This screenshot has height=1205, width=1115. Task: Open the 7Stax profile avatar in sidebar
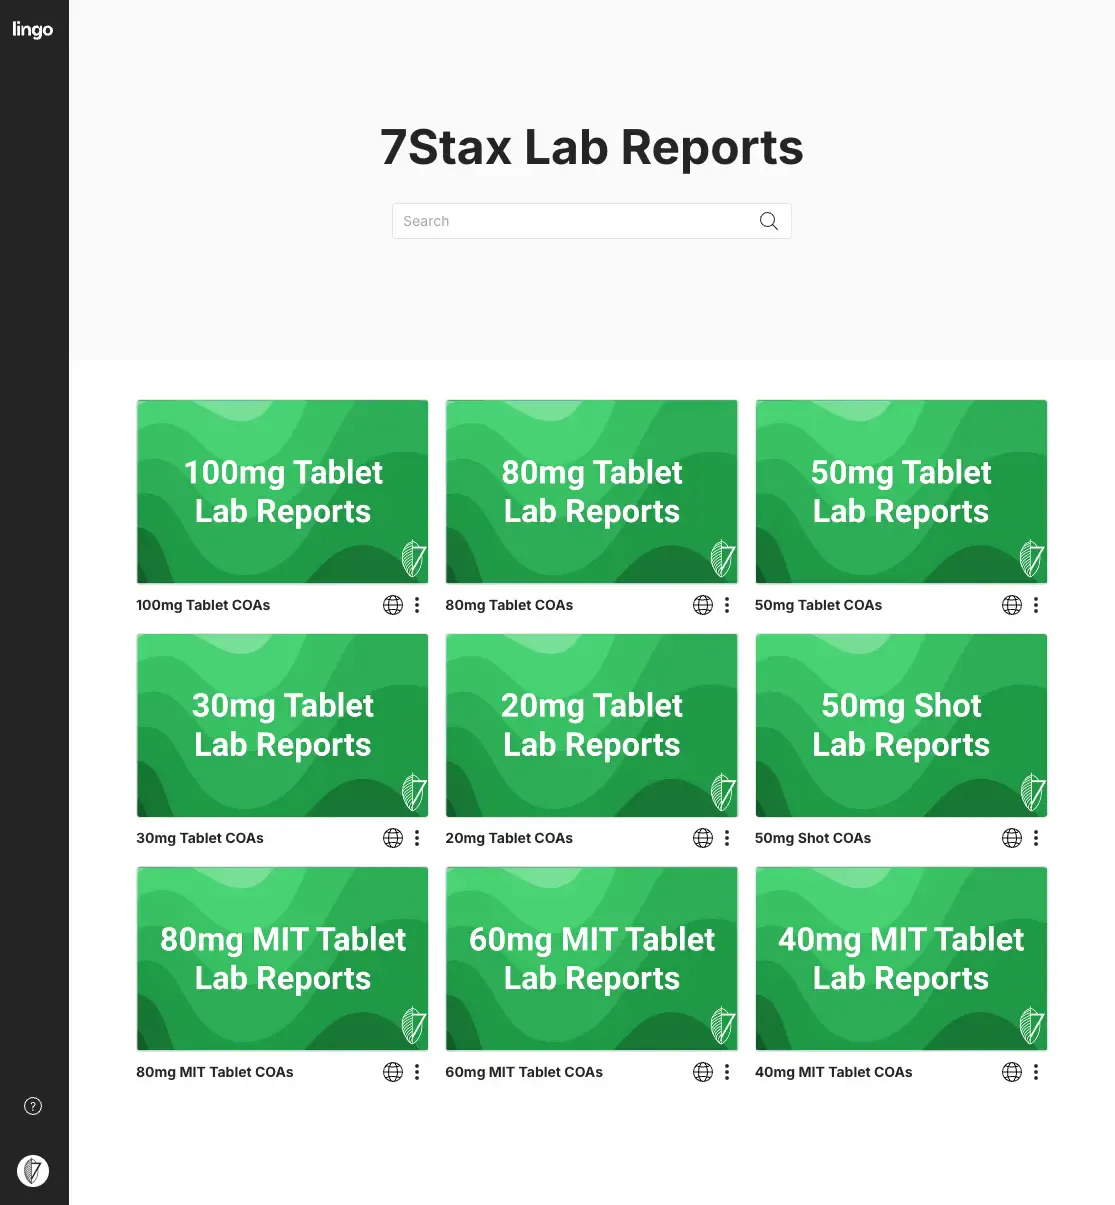[33, 1170]
